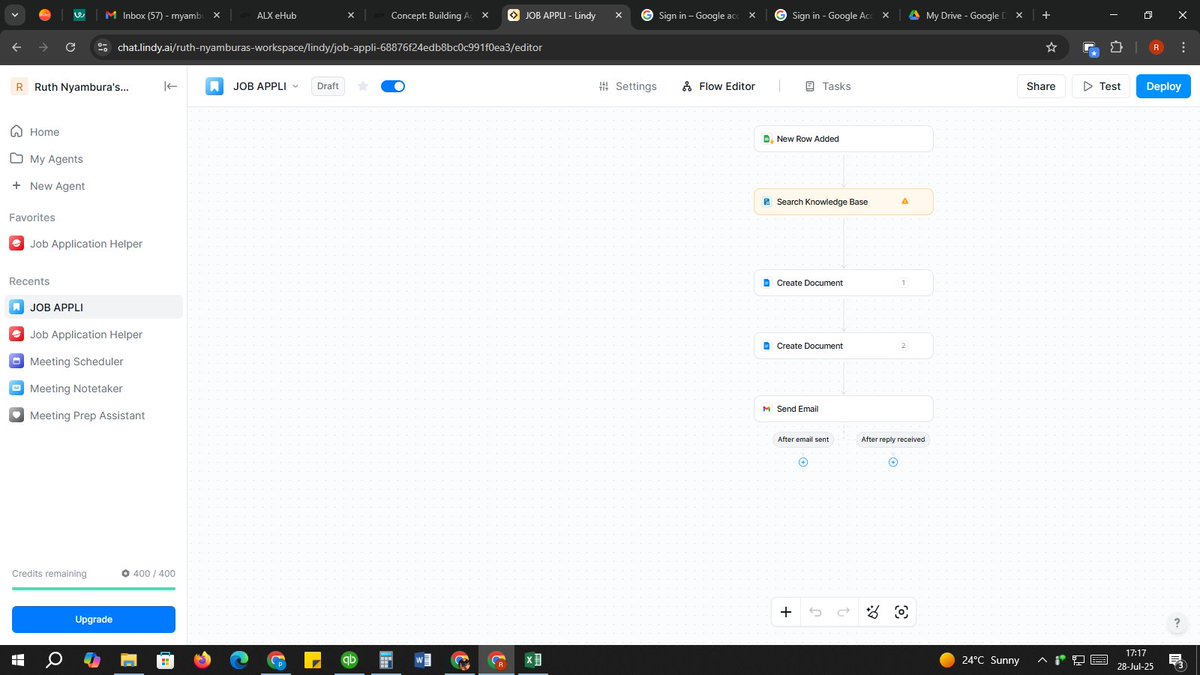Open Word from the taskbar

click(422, 660)
